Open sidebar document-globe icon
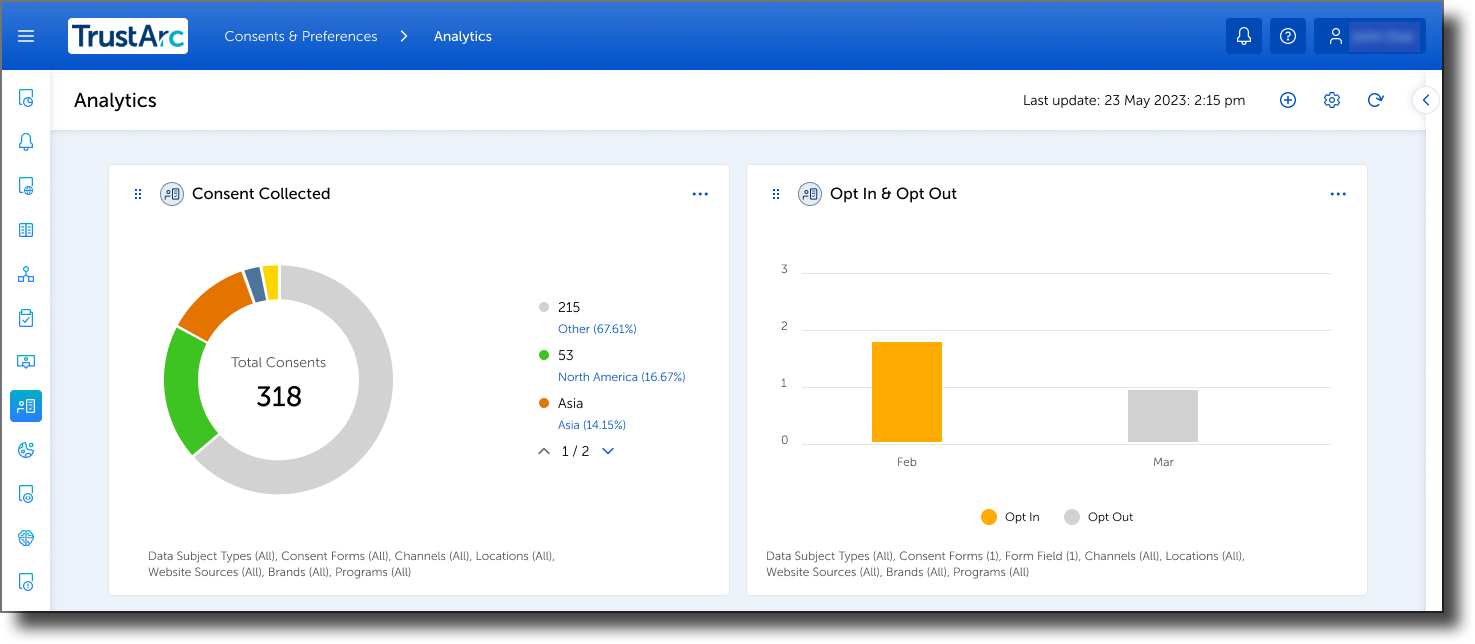The image size is (1475, 644). tap(26, 186)
